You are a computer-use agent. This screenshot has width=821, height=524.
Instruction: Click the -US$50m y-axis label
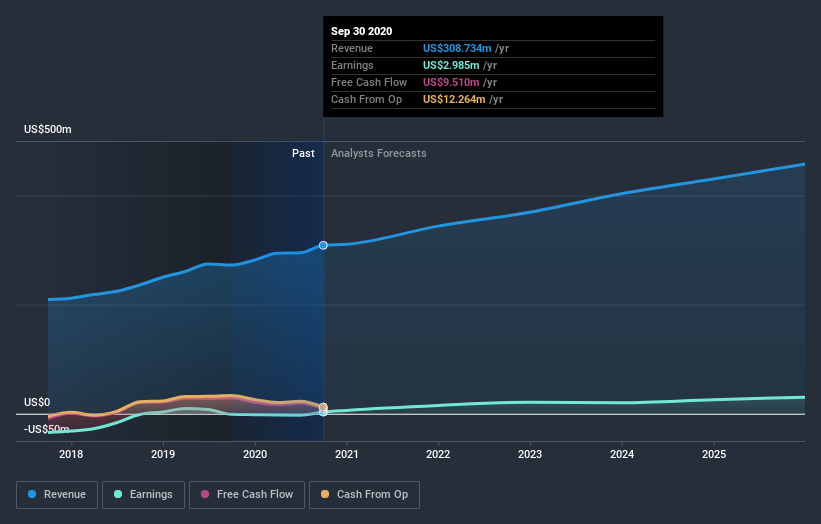pyautogui.click(x=47, y=429)
